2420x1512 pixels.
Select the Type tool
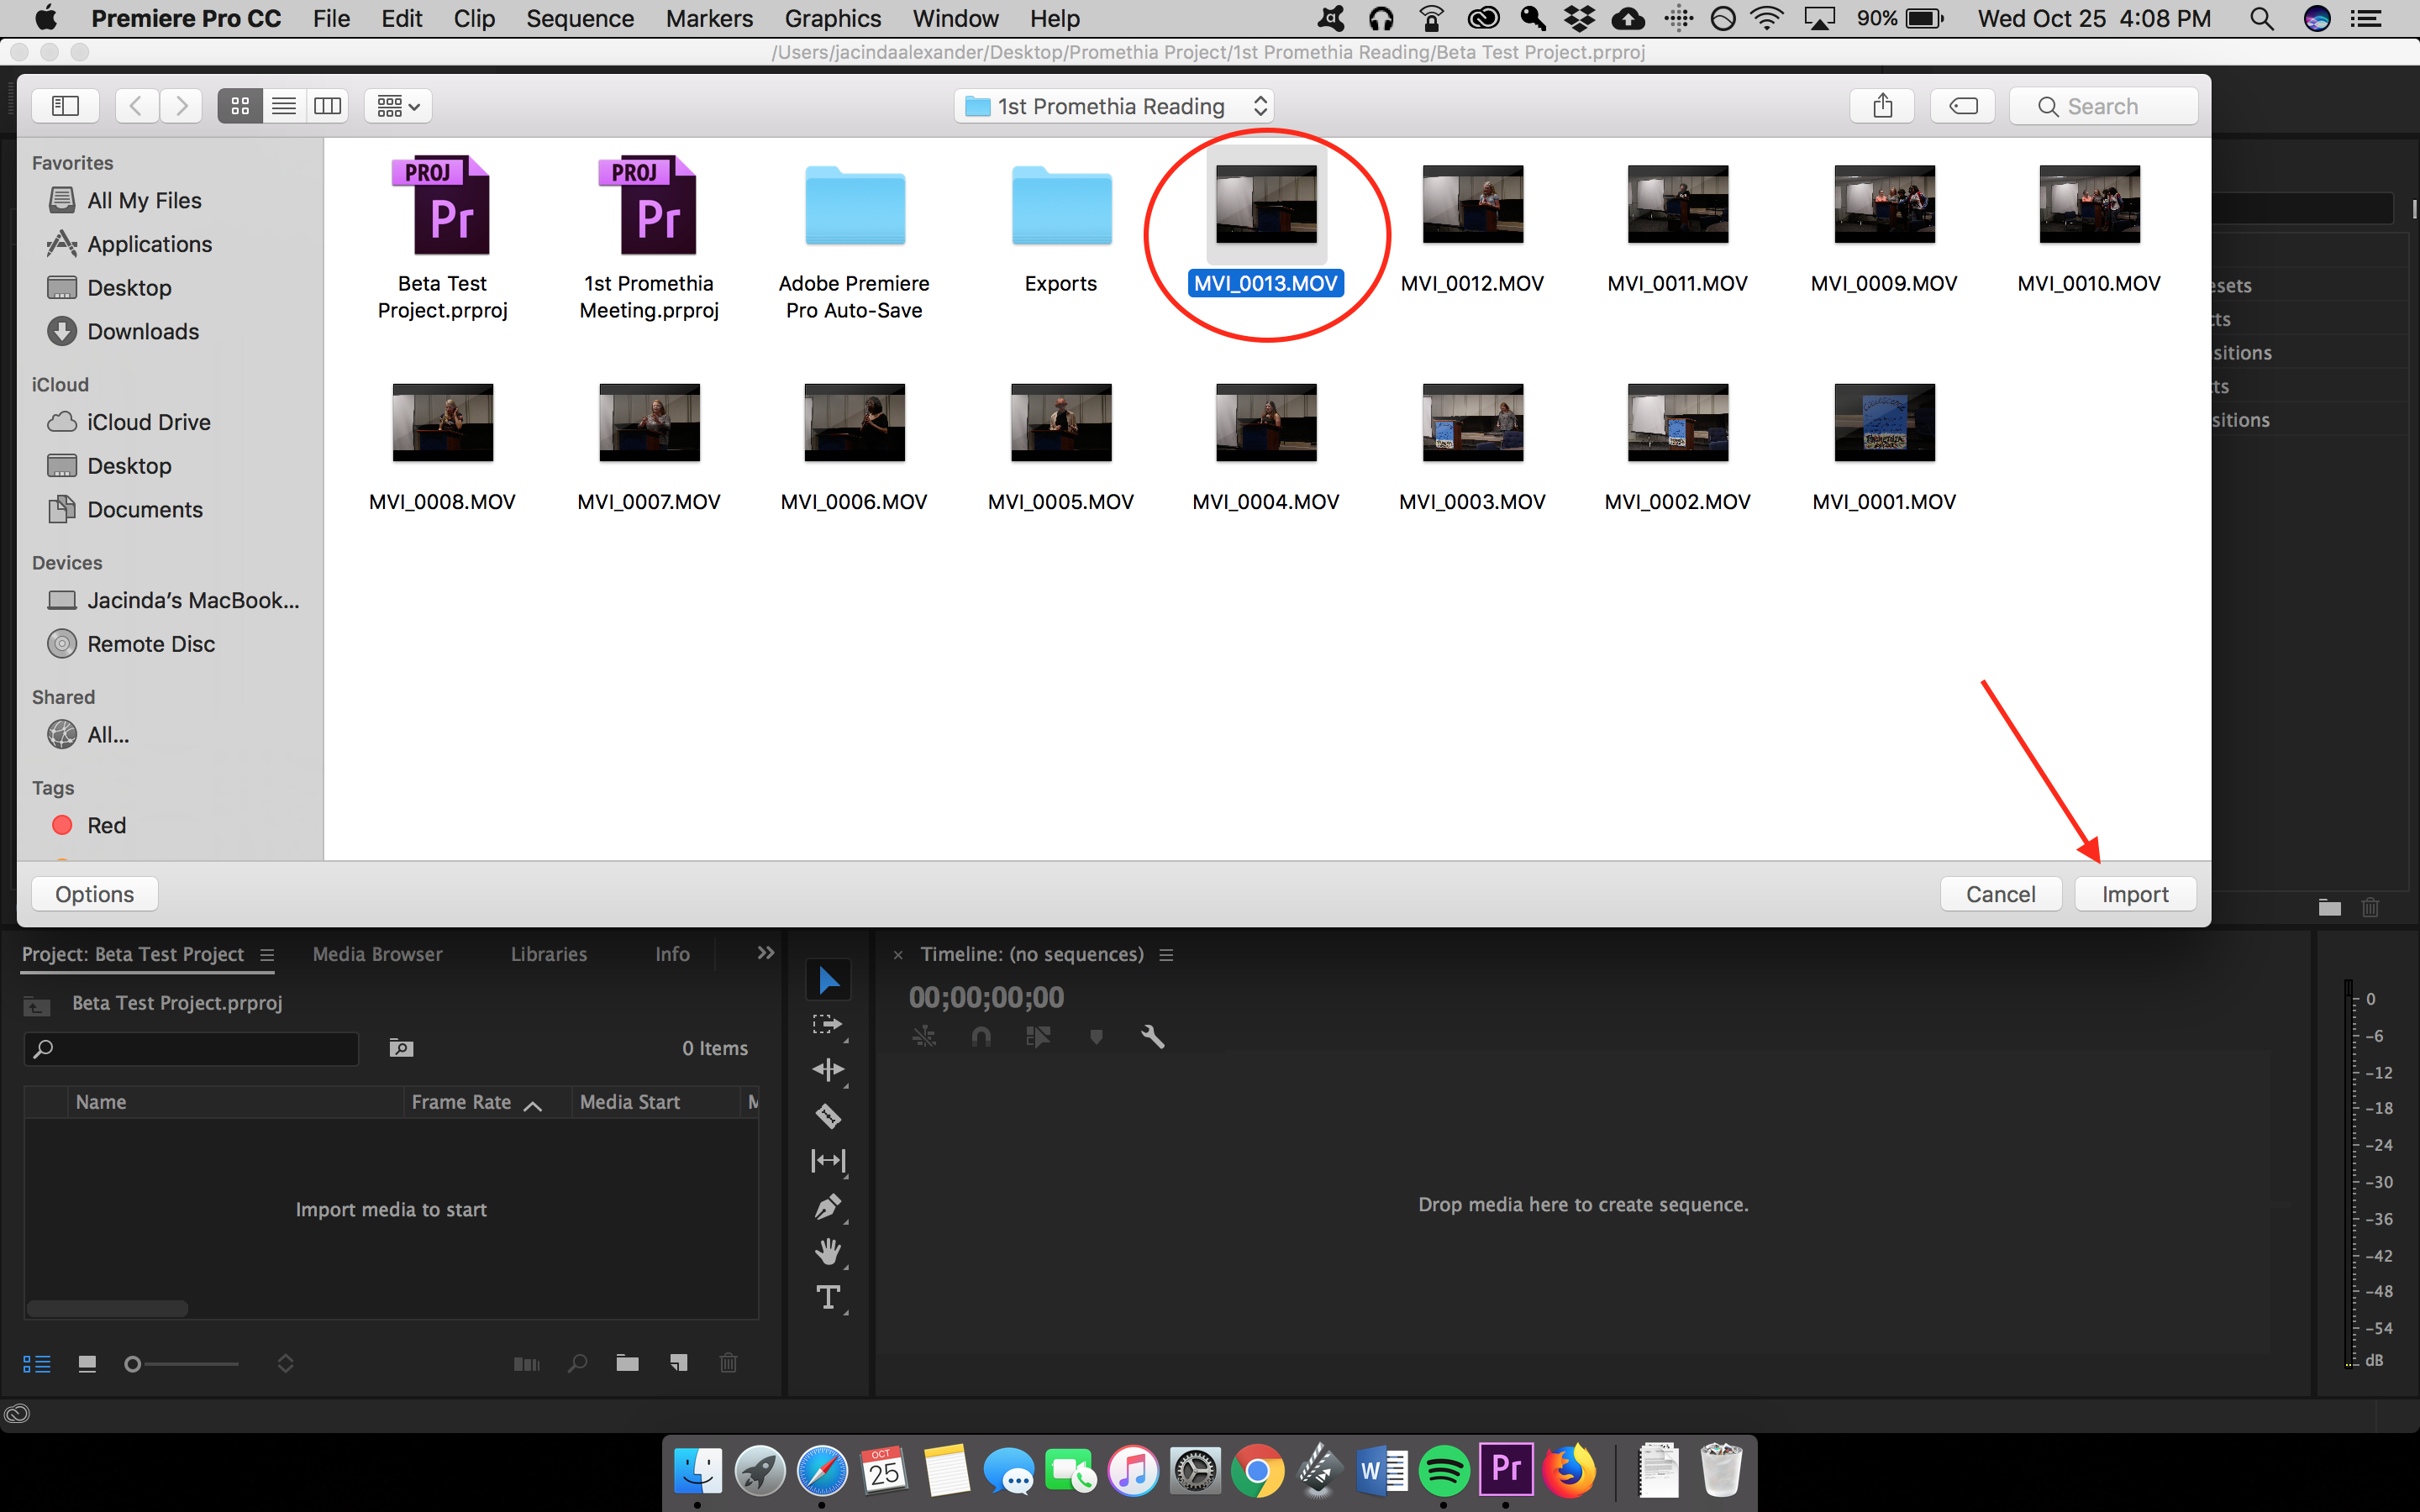coord(828,1298)
